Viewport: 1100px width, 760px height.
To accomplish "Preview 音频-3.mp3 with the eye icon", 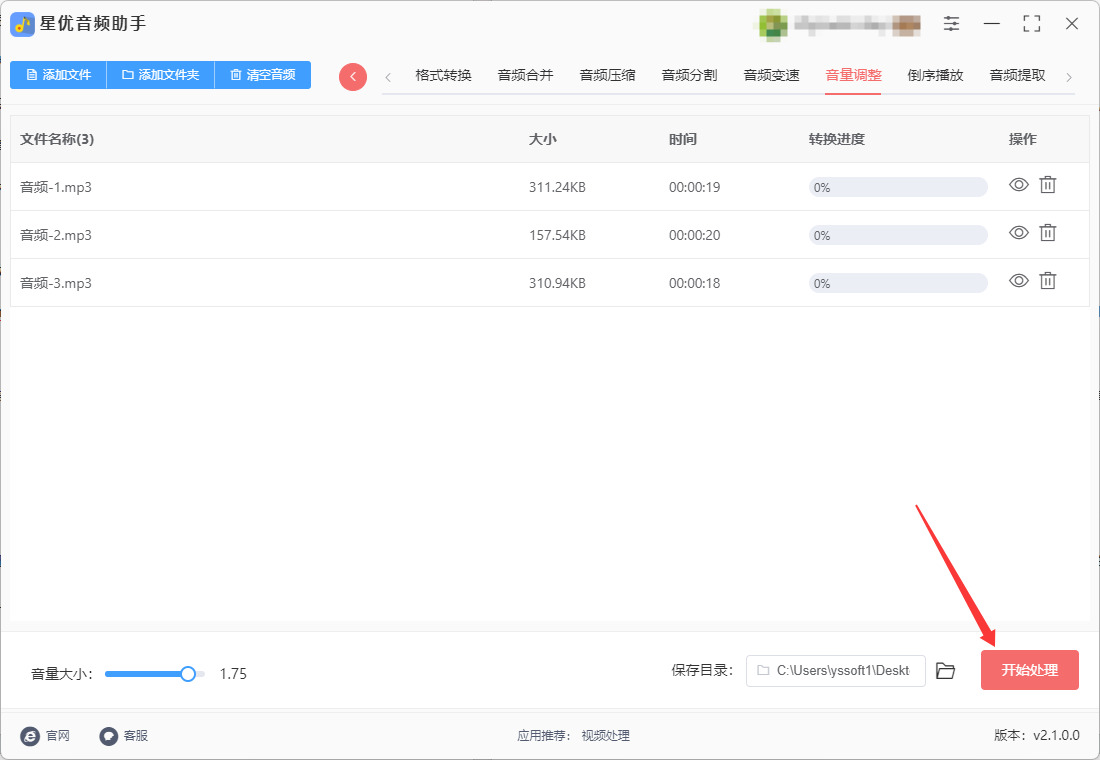I will click(1019, 281).
